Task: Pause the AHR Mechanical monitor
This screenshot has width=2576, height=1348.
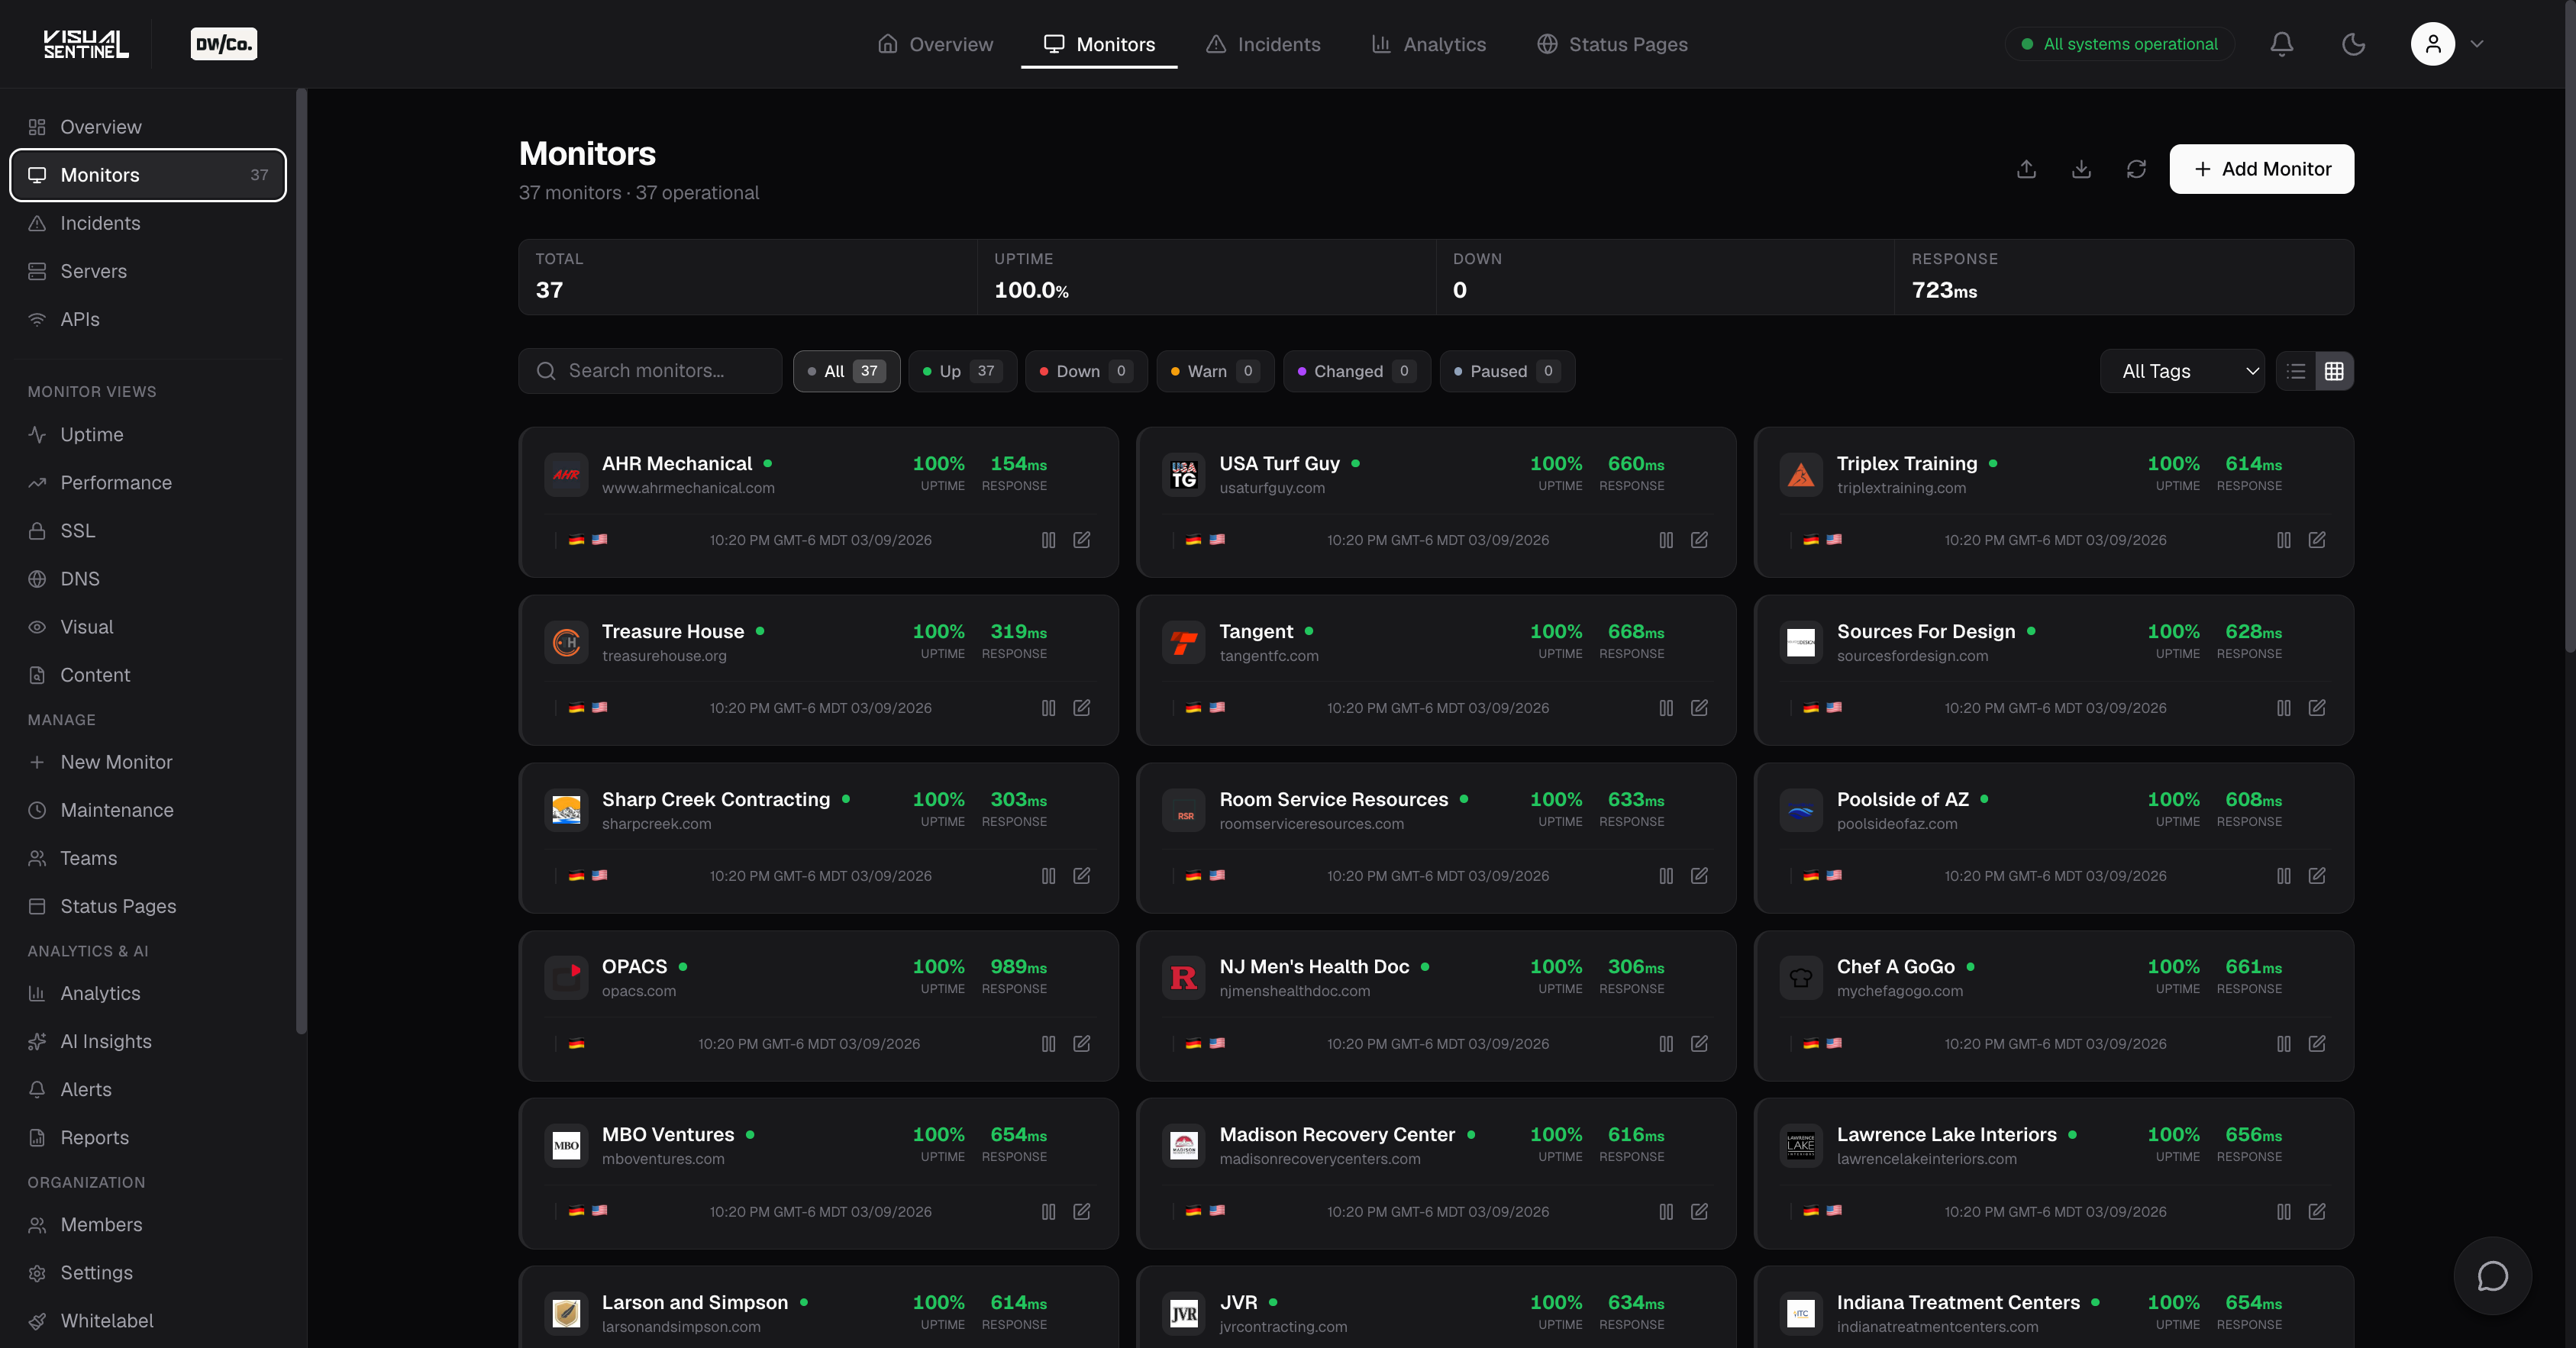Action: (x=1048, y=540)
